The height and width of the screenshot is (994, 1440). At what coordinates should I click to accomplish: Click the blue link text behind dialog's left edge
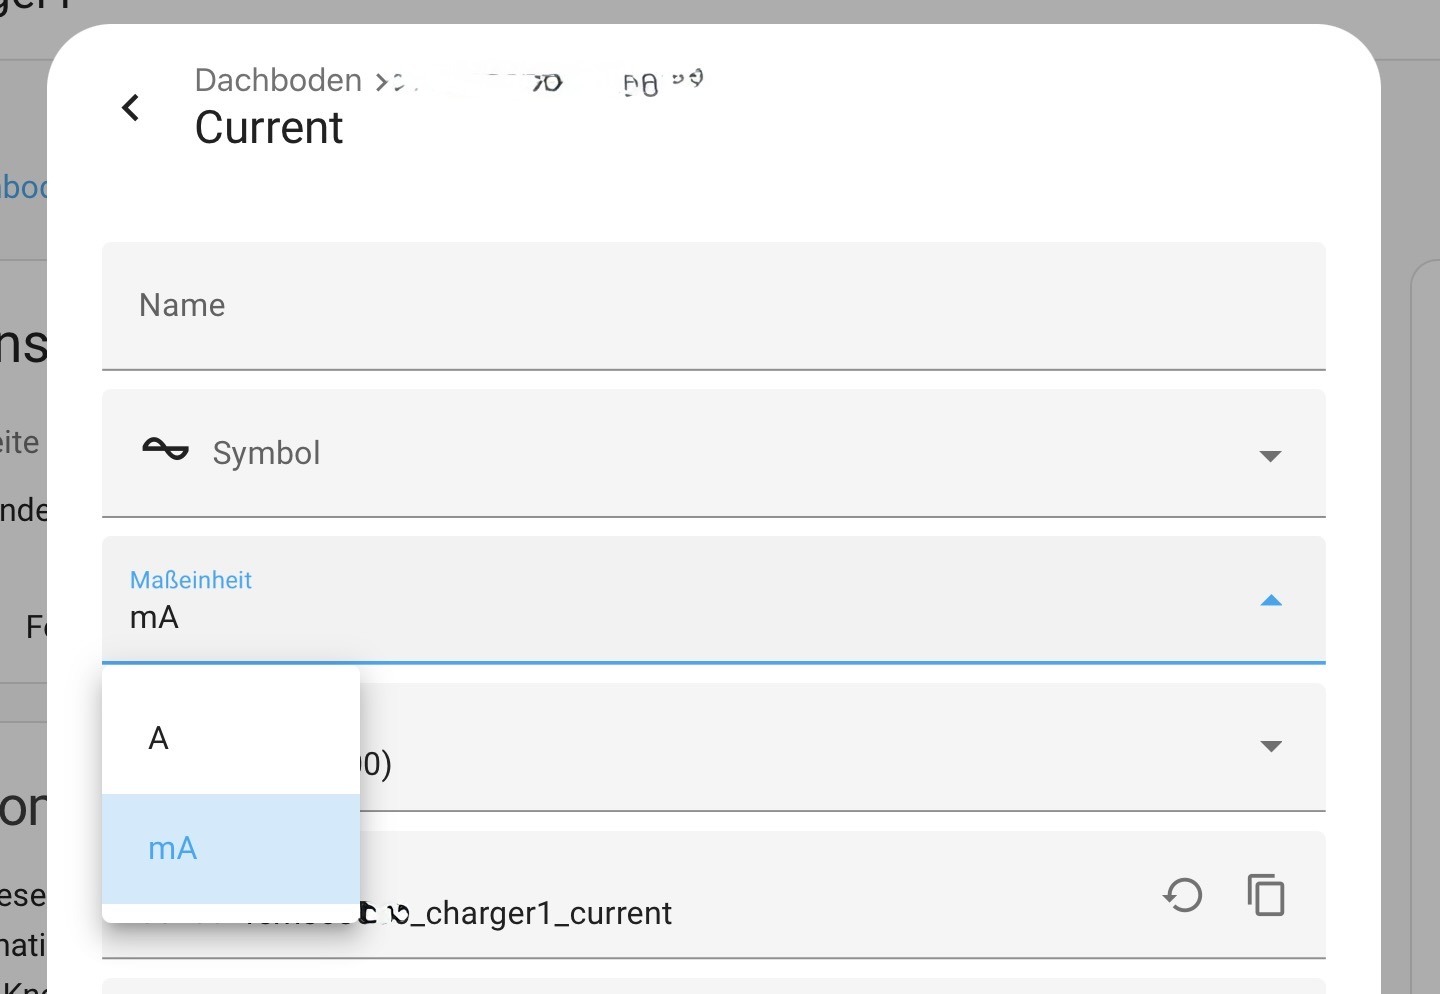point(22,187)
